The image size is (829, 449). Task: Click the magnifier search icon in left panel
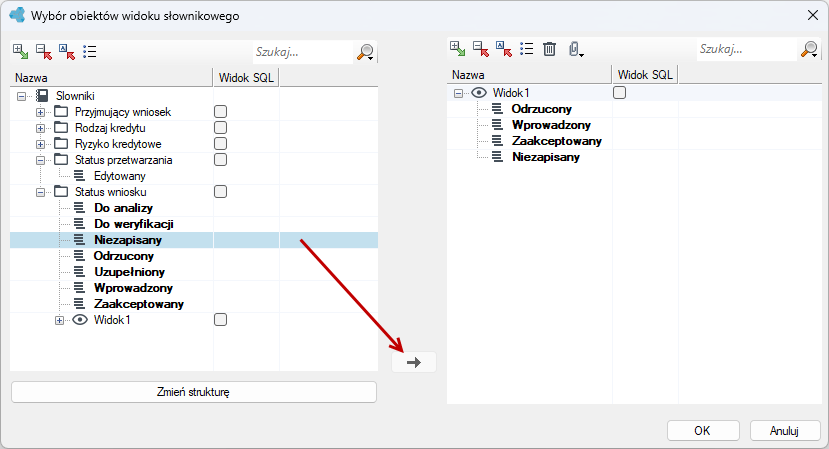365,52
